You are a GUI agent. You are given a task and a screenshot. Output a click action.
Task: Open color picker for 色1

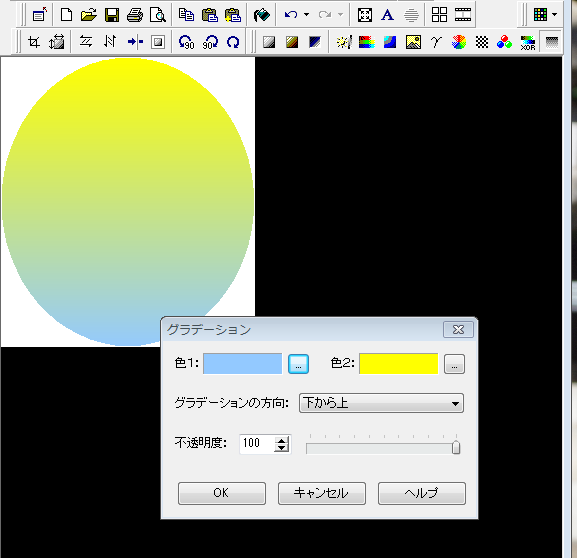(298, 364)
